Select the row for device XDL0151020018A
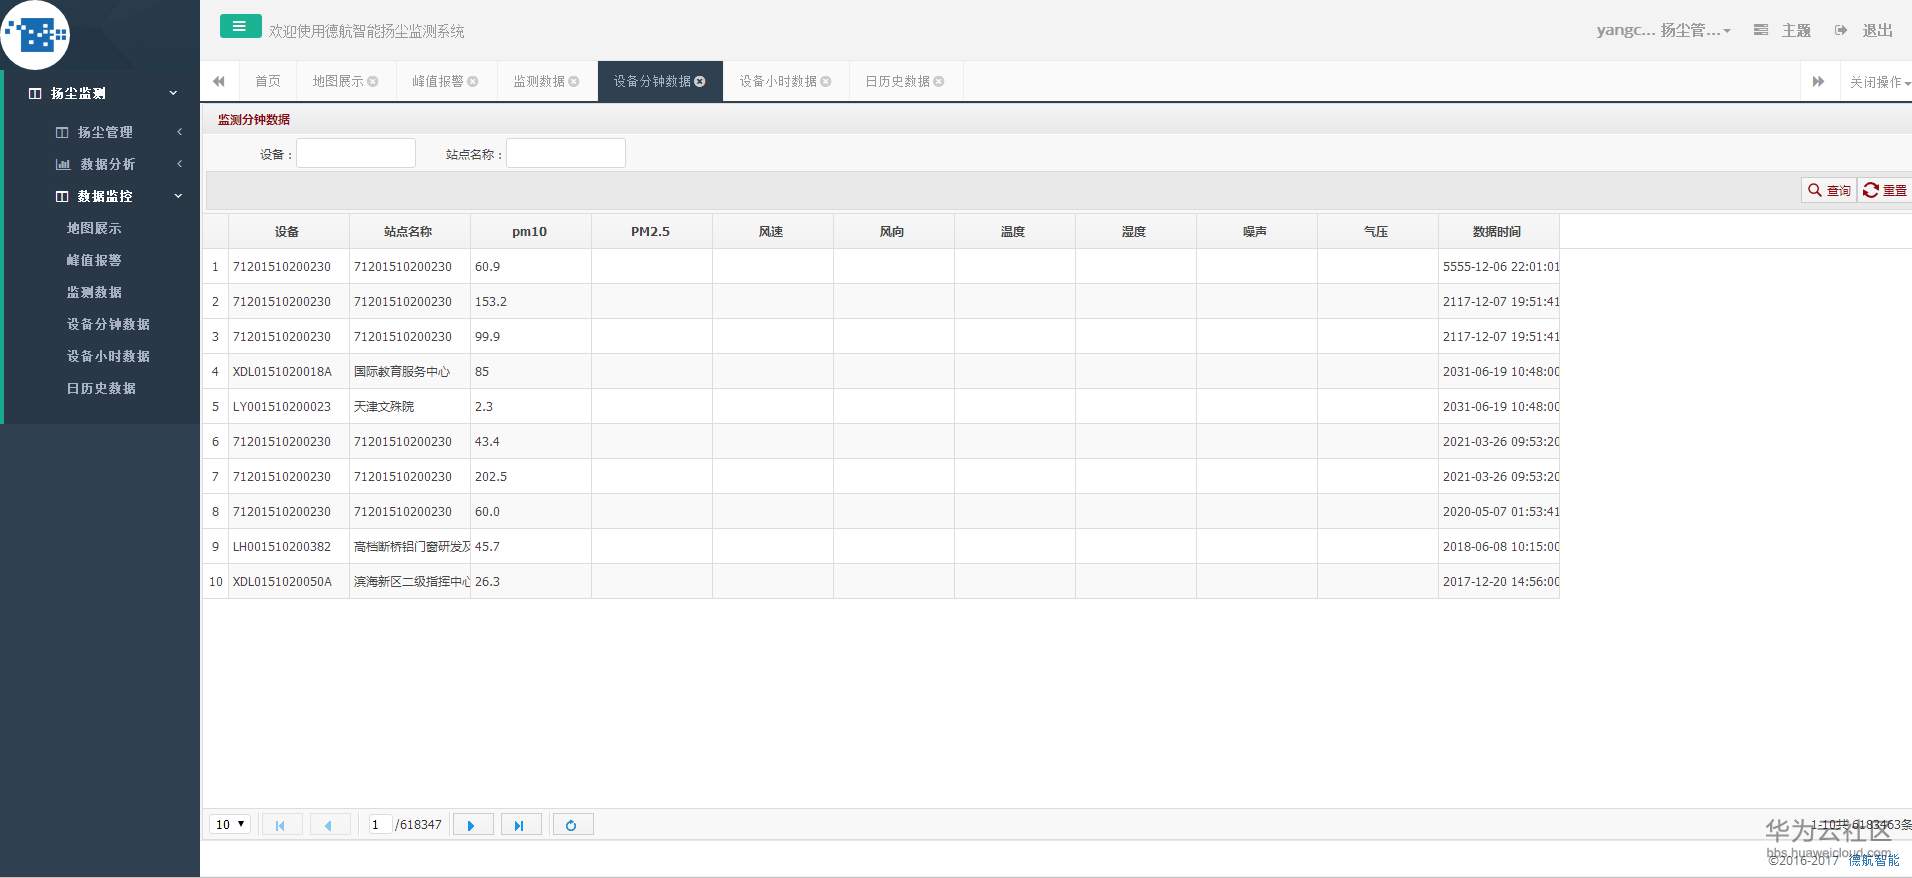This screenshot has height=878, width=1912. pos(881,371)
